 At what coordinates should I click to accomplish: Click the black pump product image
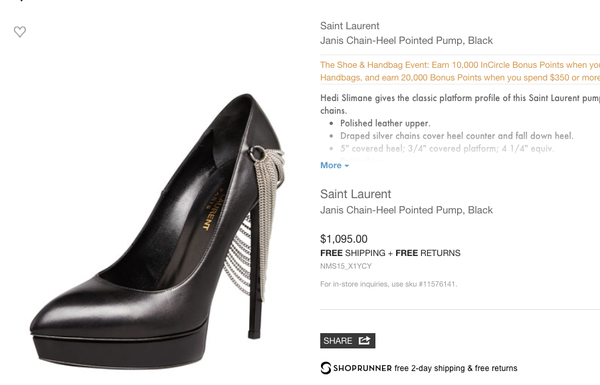[158, 232]
